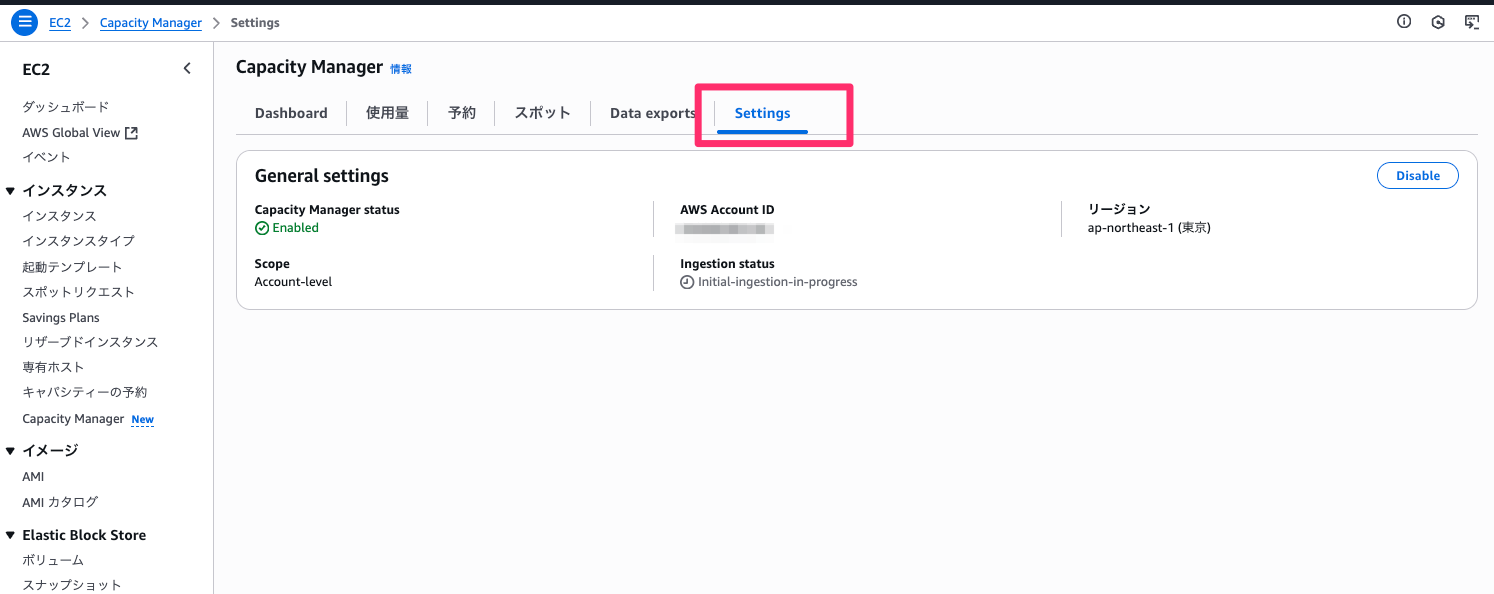Open the 予約 tab
The width and height of the screenshot is (1494, 594).
(462, 113)
